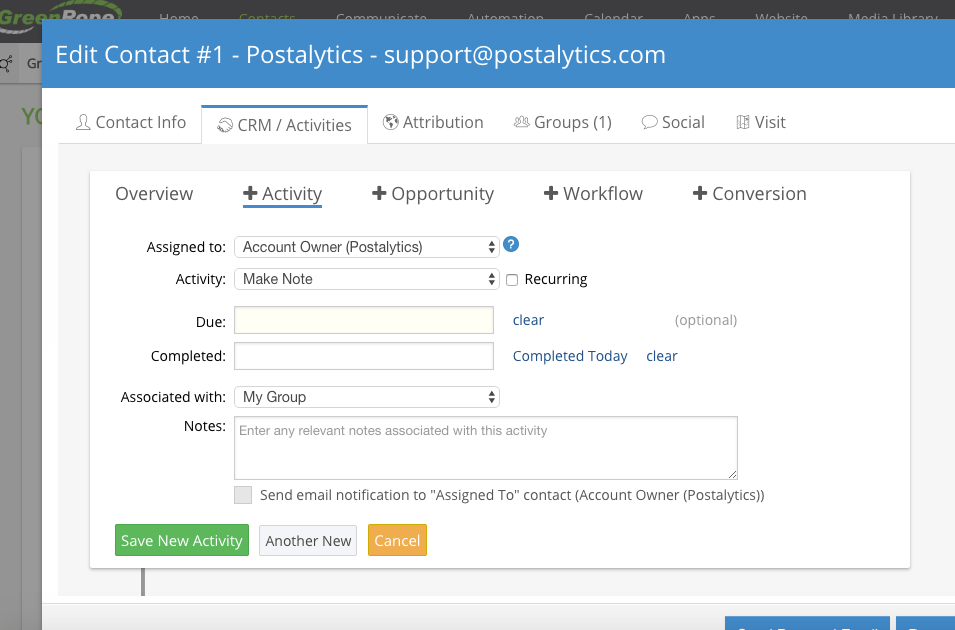955x630 pixels.
Task: Click the Completed date field
Action: point(364,356)
